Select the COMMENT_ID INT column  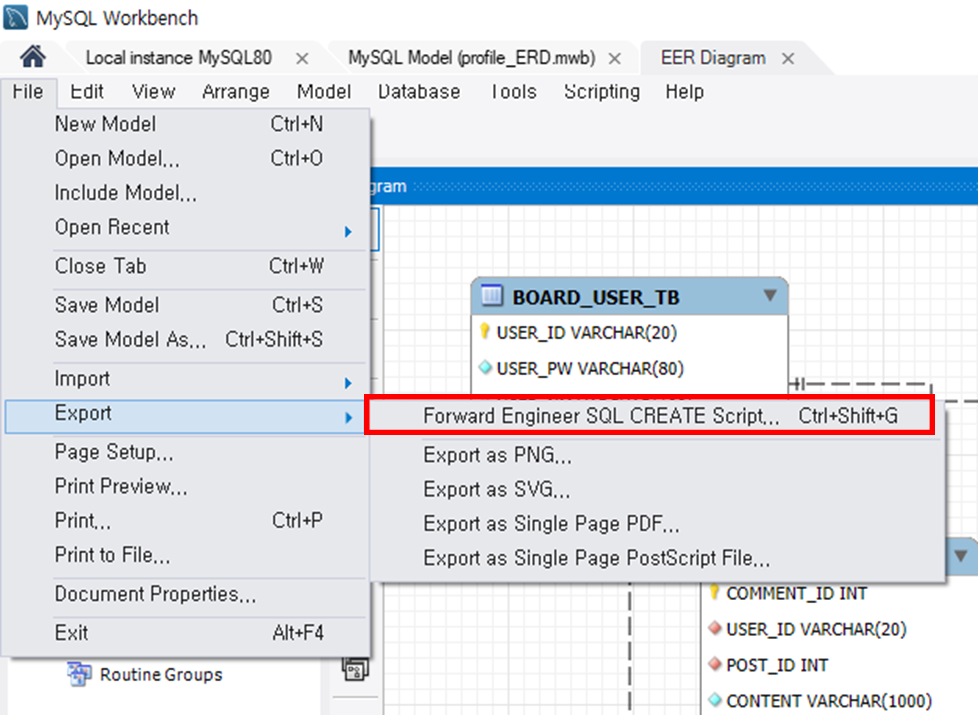pos(796,593)
